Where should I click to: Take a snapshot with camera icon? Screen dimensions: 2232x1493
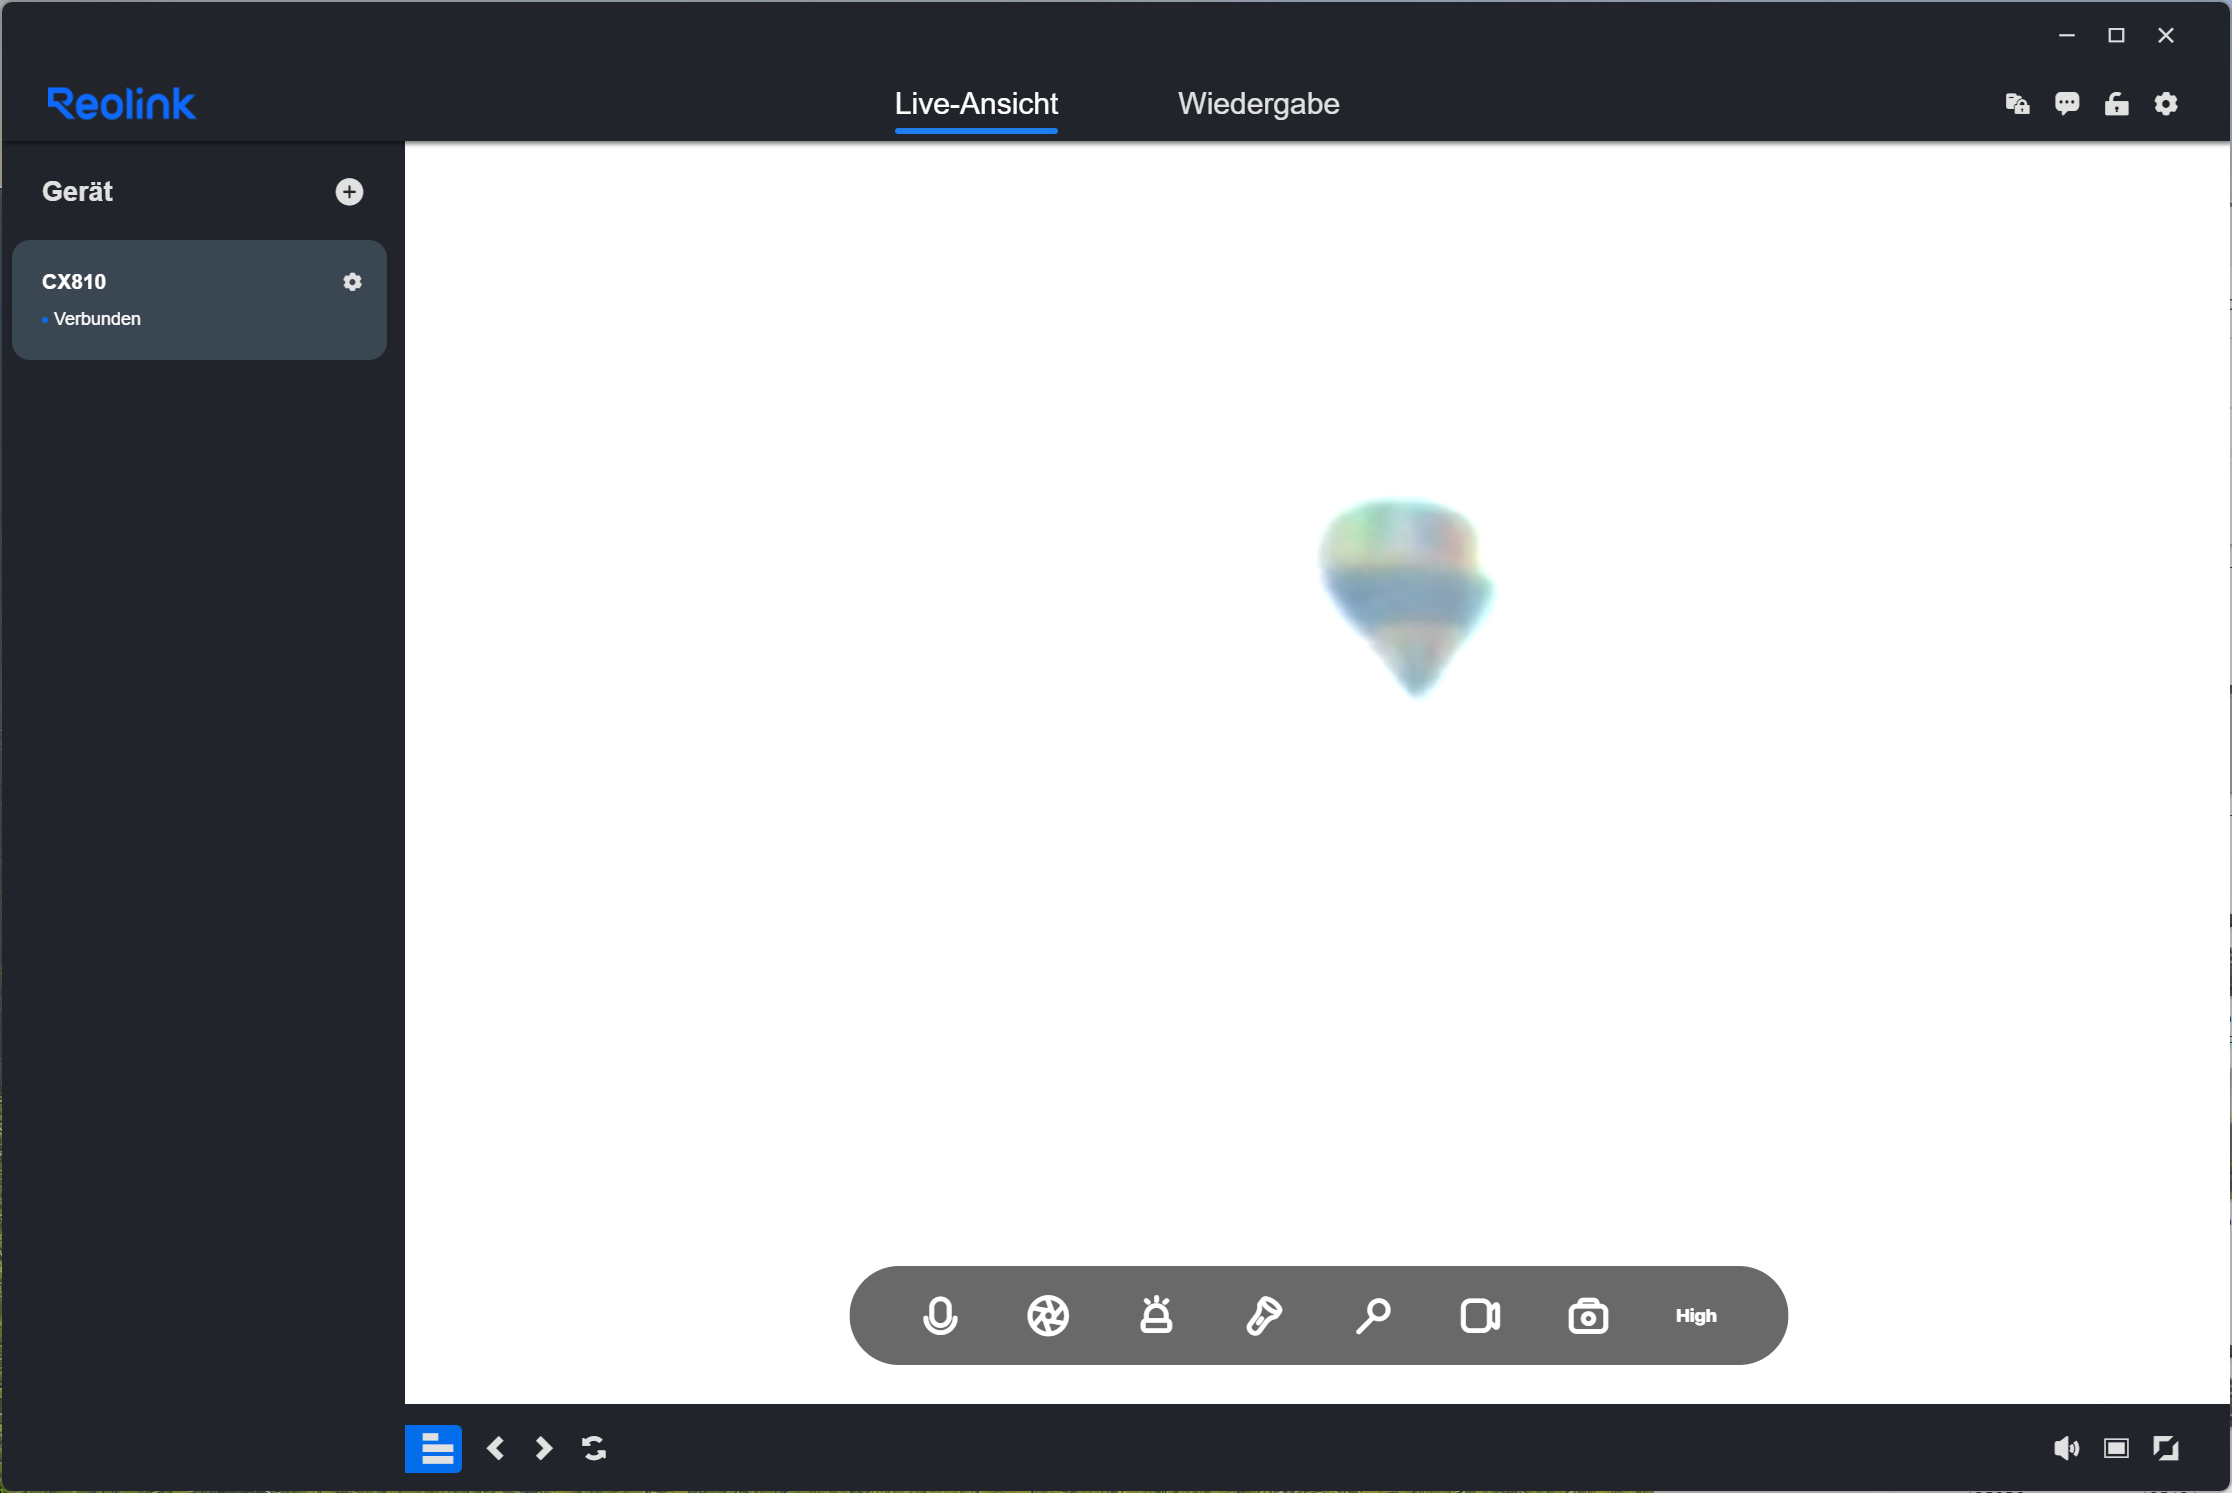coord(1587,1315)
